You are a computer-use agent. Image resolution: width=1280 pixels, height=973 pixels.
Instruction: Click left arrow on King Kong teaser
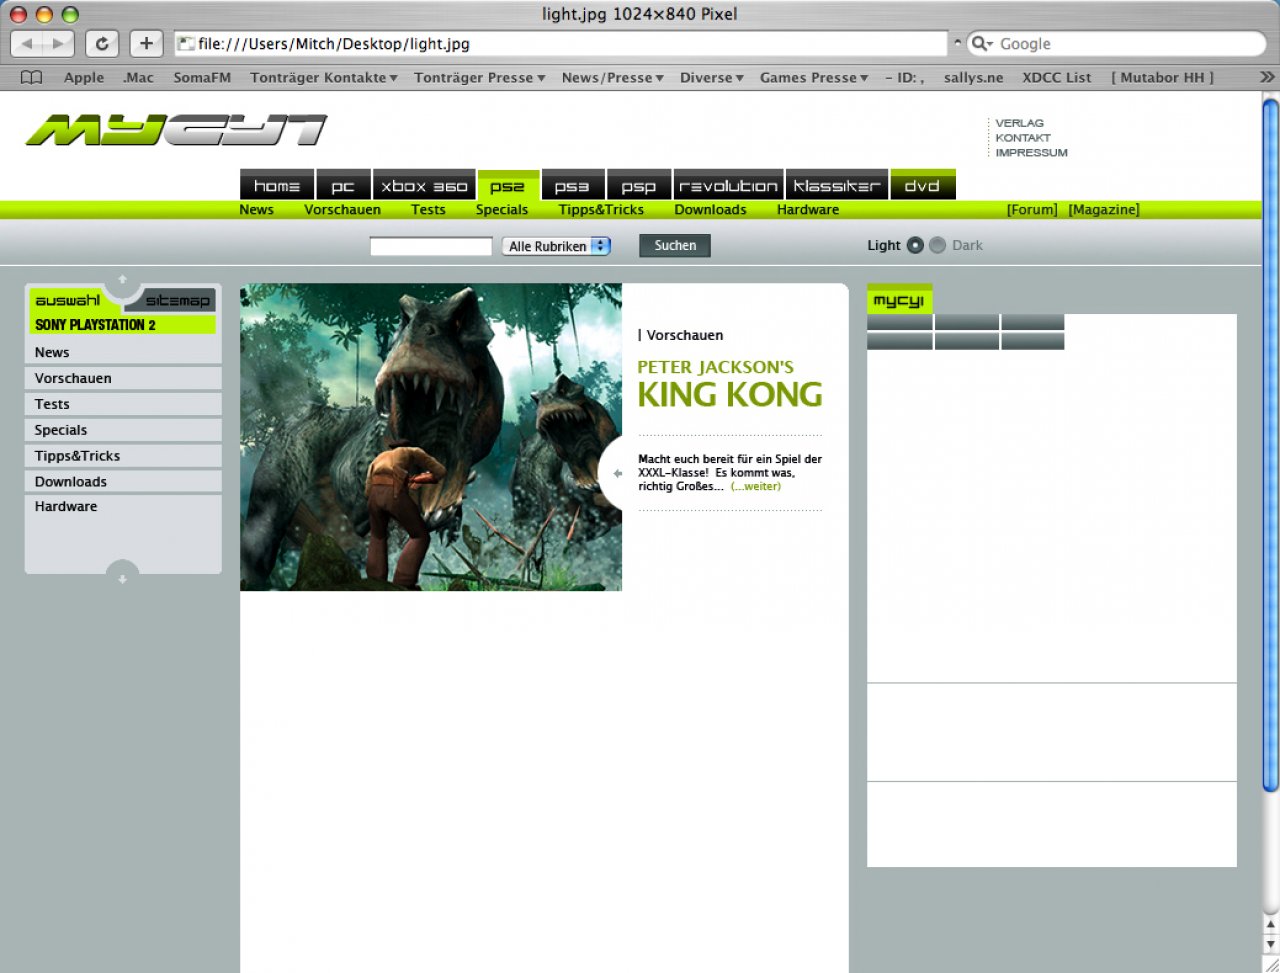pos(617,474)
